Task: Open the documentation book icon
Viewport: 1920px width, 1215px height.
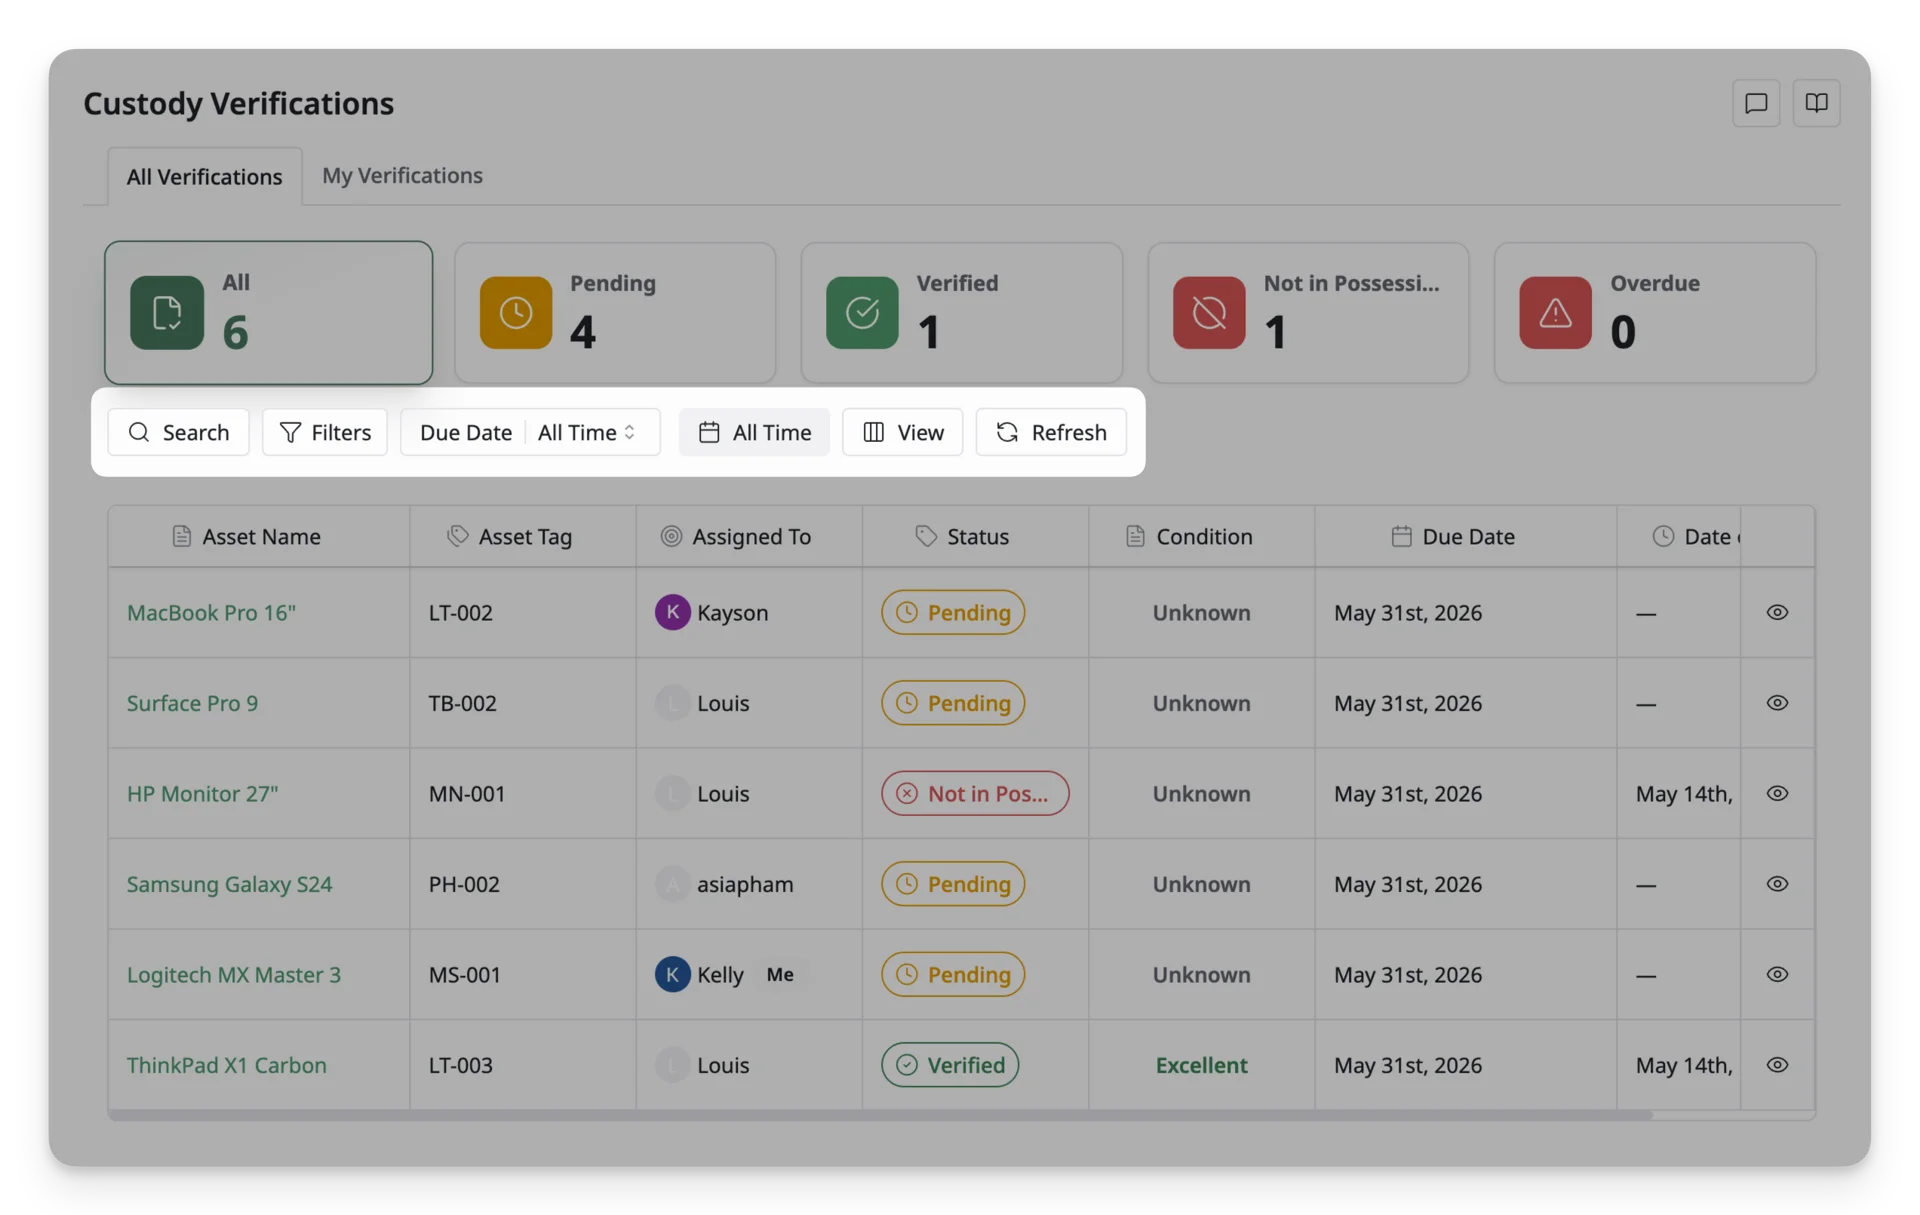Action: [x=1816, y=103]
